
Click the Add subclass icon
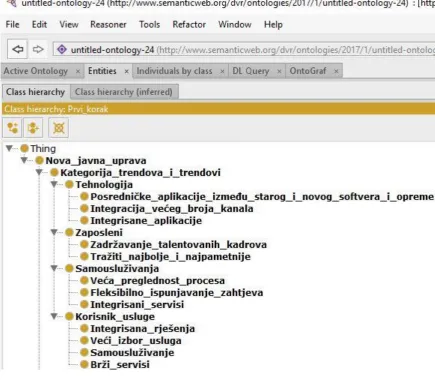pos(12,128)
